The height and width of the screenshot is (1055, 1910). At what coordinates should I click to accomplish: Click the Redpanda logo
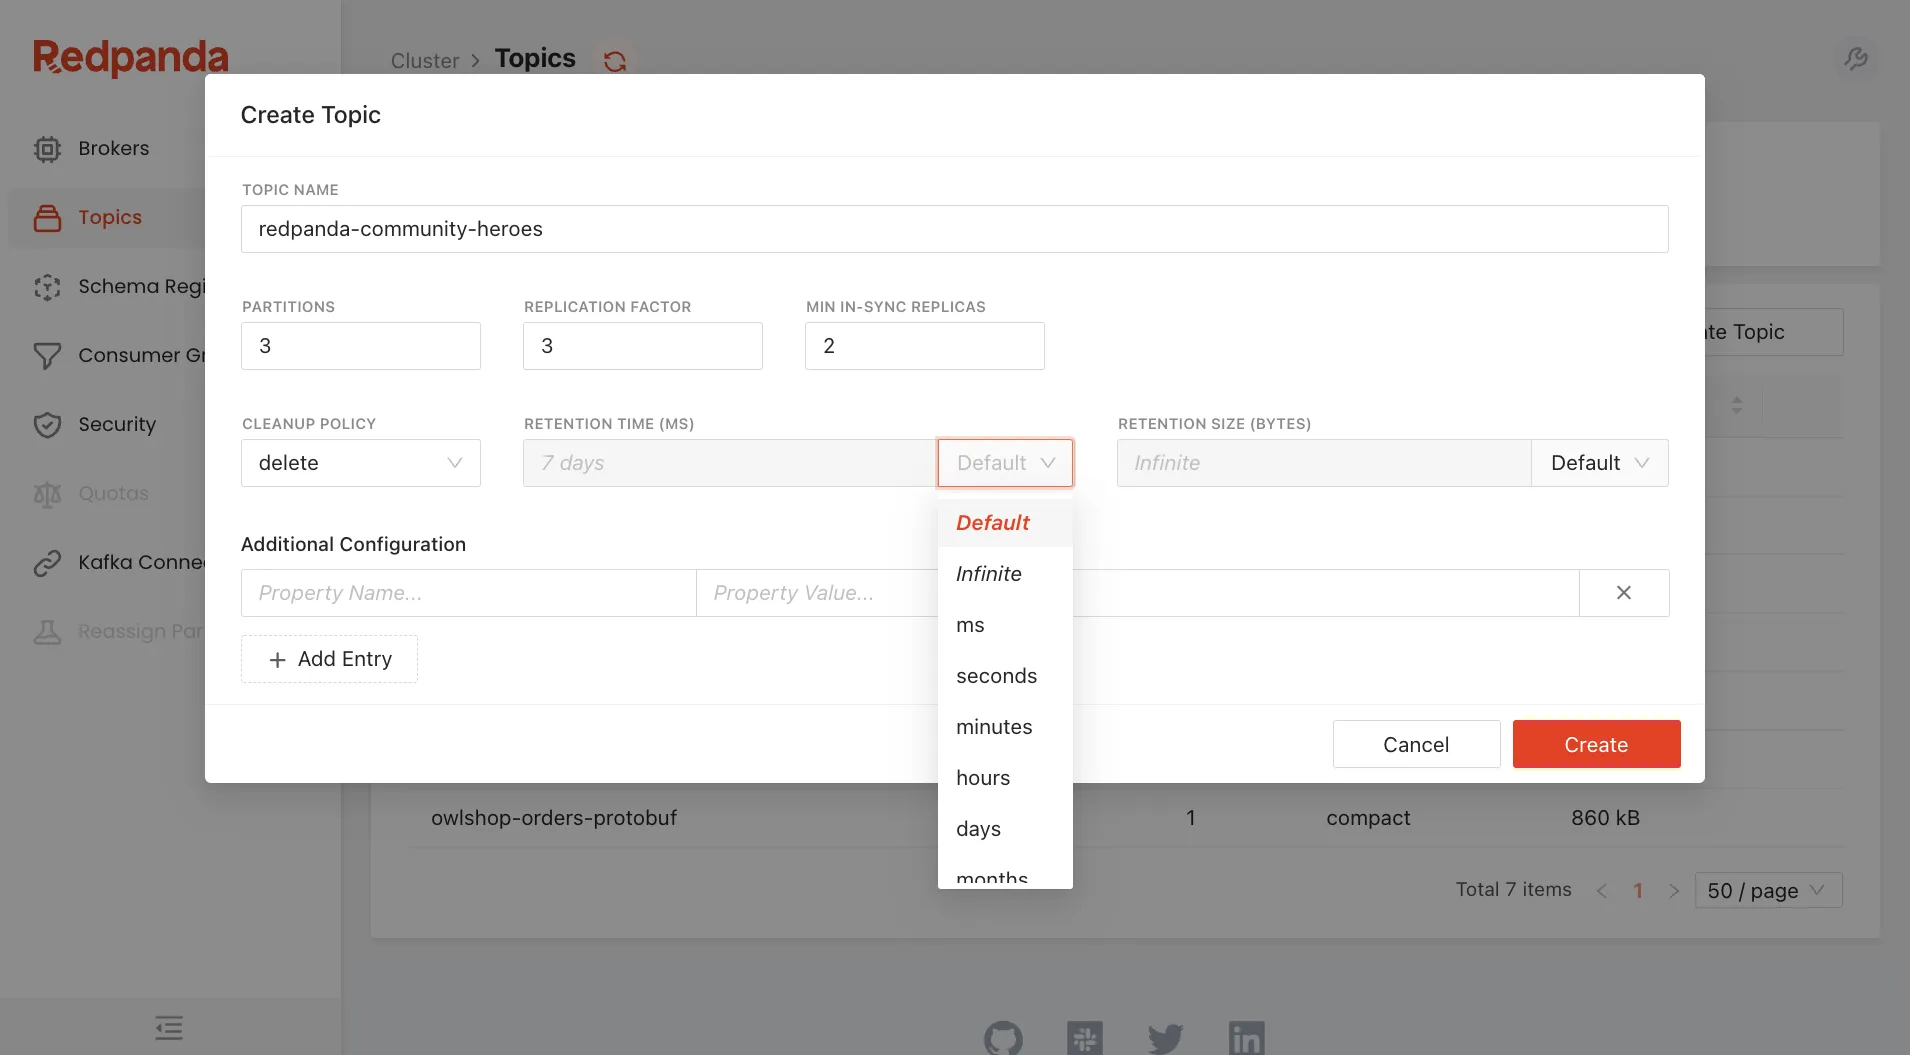click(x=130, y=58)
